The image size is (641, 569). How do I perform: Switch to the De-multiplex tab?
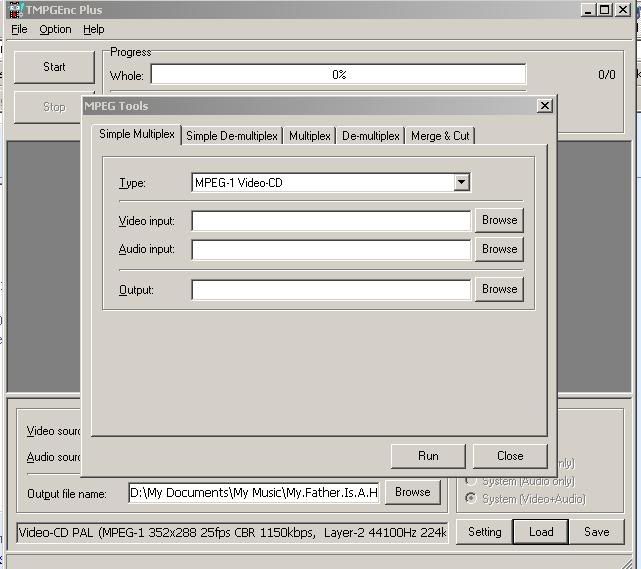pos(371,136)
